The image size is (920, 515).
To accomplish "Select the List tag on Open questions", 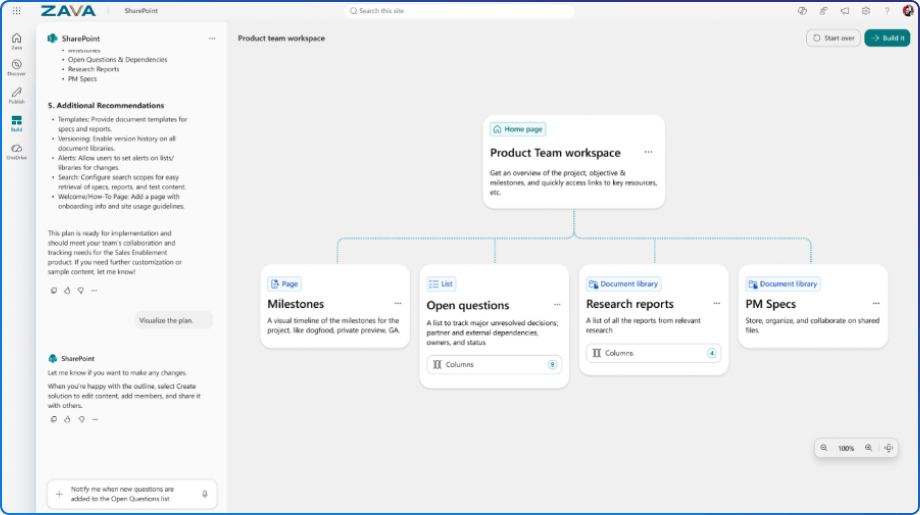I will click(441, 284).
